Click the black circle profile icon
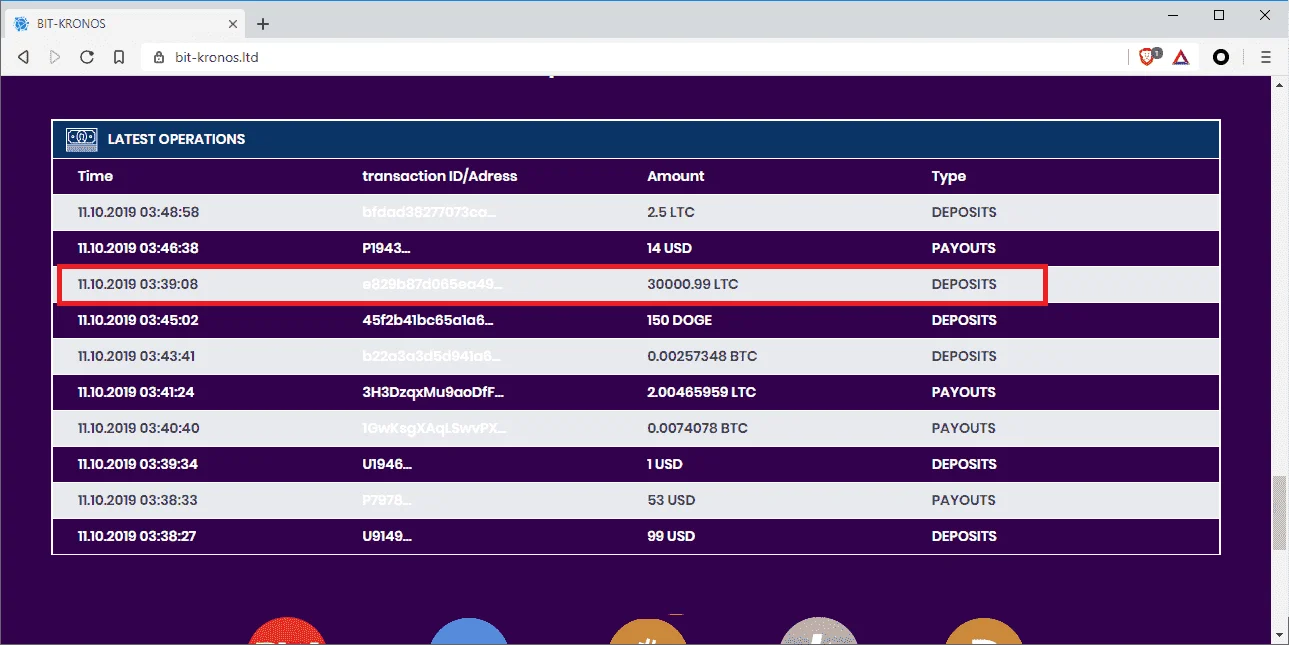 coord(1221,57)
